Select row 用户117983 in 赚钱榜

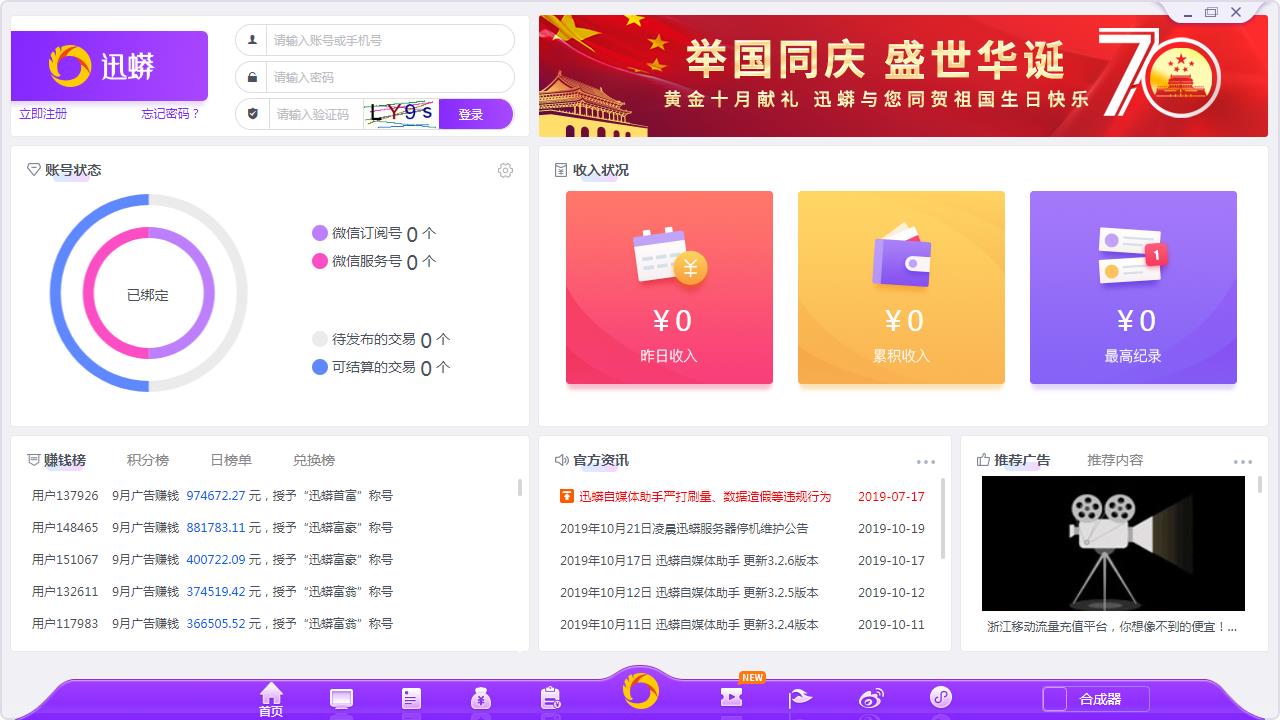[x=212, y=624]
